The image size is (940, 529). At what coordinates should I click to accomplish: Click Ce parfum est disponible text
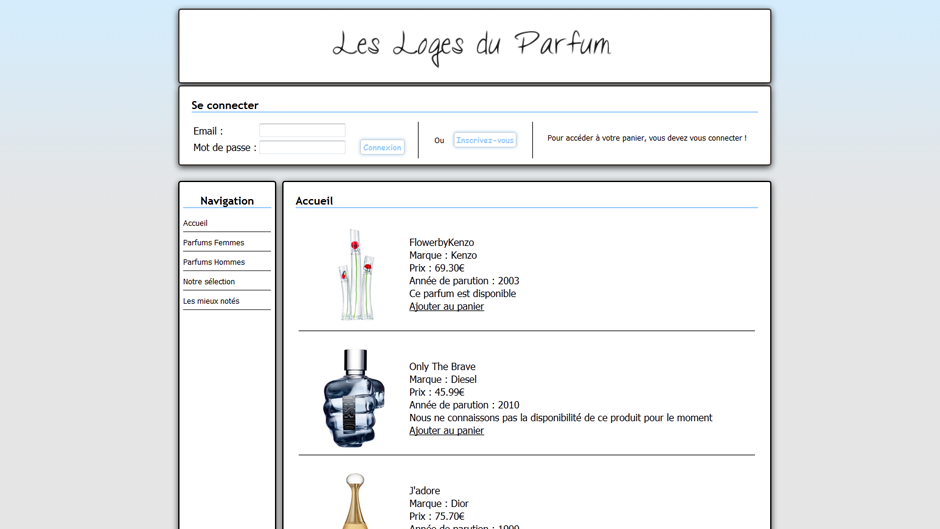(462, 293)
